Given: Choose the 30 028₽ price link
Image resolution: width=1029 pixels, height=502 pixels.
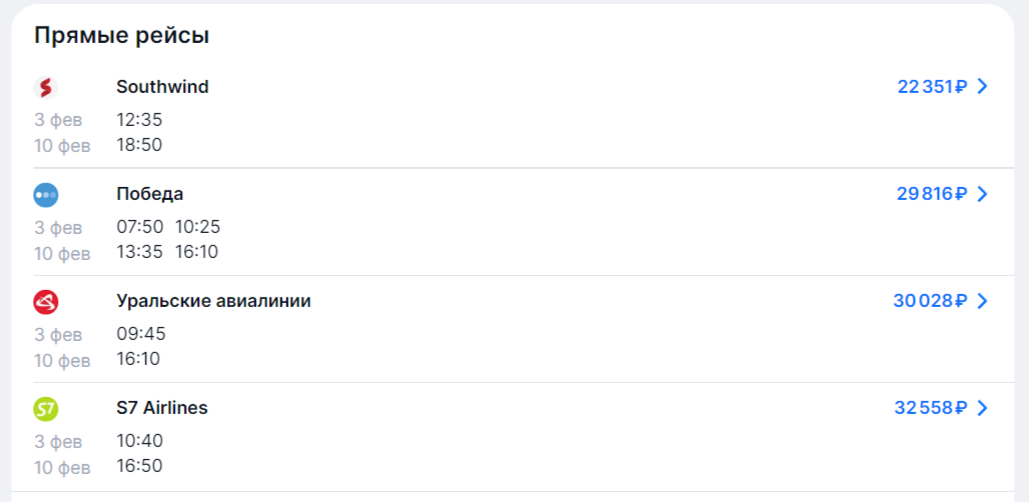Looking at the screenshot, I should (x=931, y=301).
